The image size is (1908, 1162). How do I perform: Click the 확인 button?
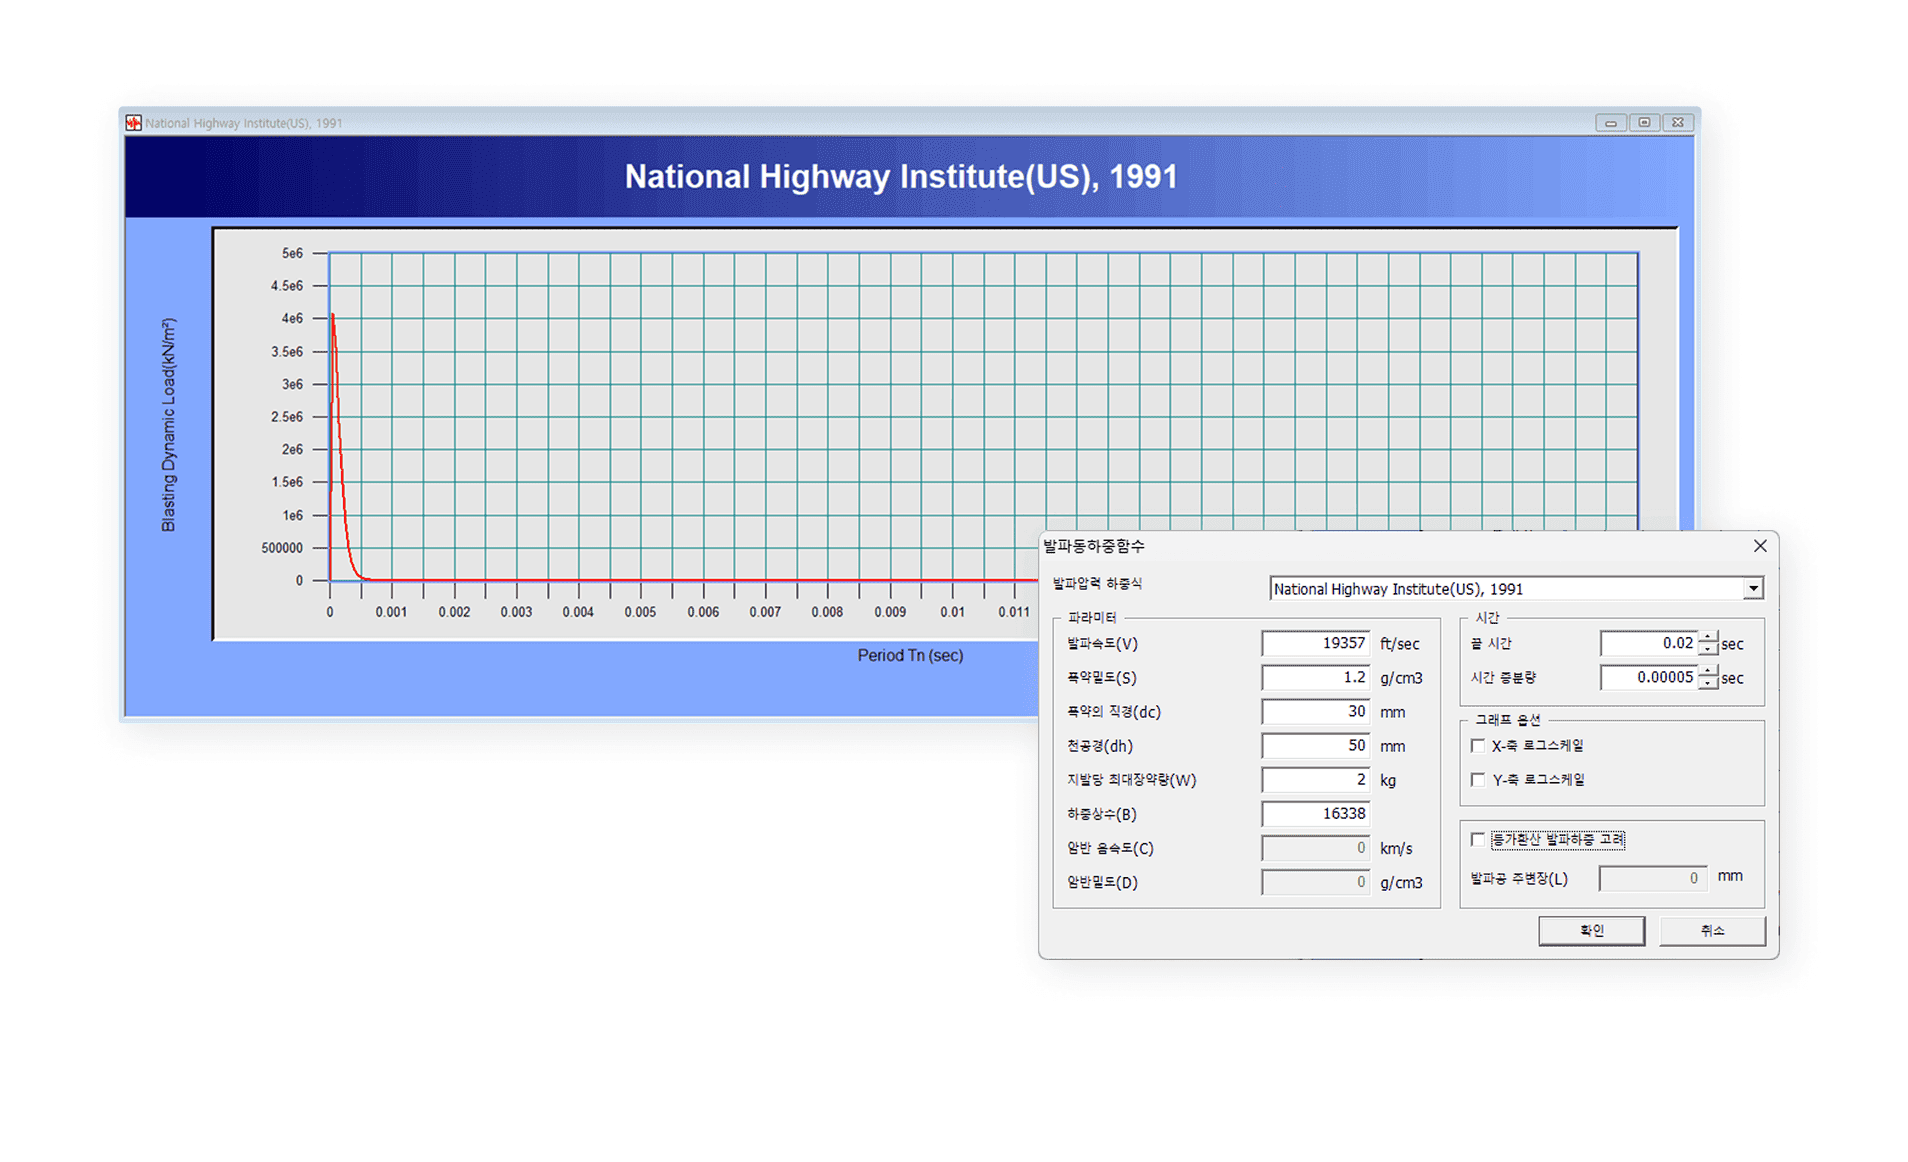[x=1591, y=931]
